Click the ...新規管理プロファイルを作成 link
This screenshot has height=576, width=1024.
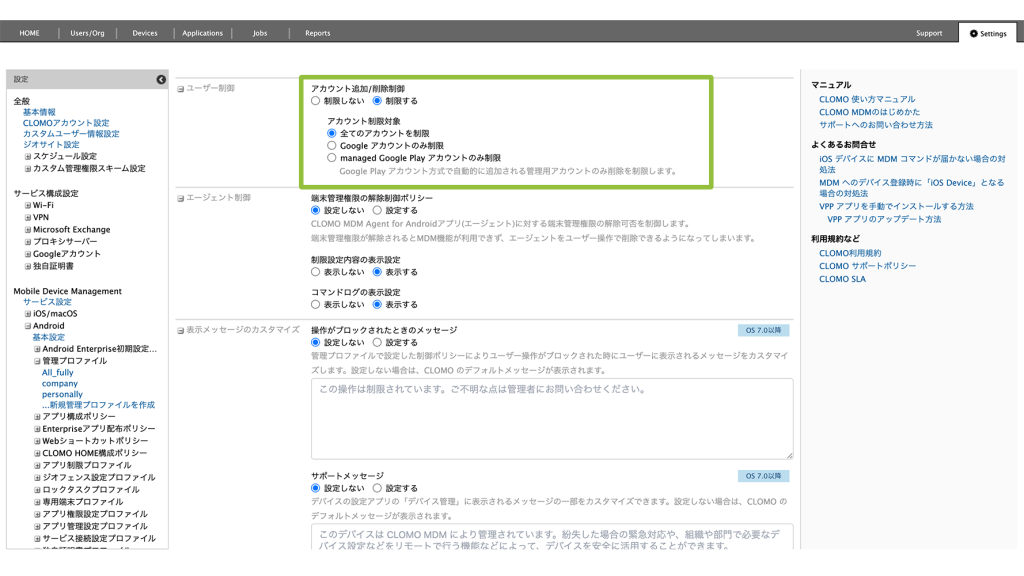pyautogui.click(x=98, y=405)
